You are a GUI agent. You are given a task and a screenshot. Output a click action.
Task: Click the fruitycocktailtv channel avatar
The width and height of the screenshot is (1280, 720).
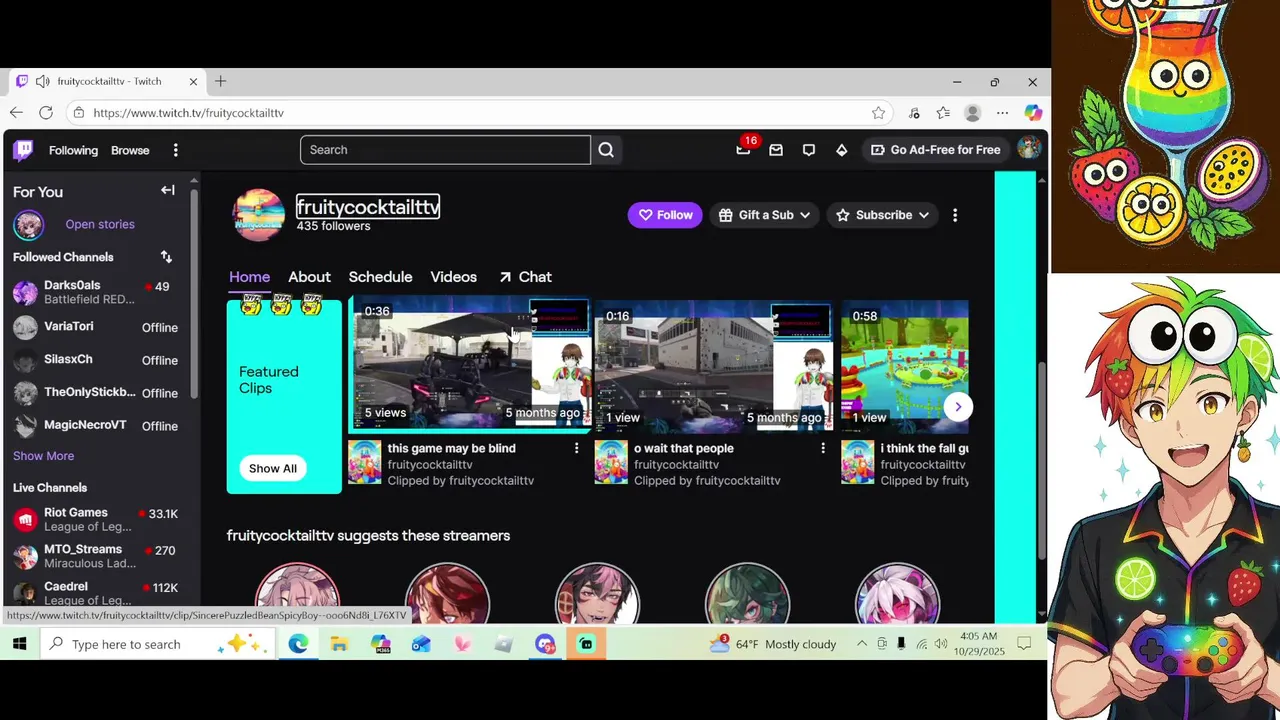coord(259,215)
